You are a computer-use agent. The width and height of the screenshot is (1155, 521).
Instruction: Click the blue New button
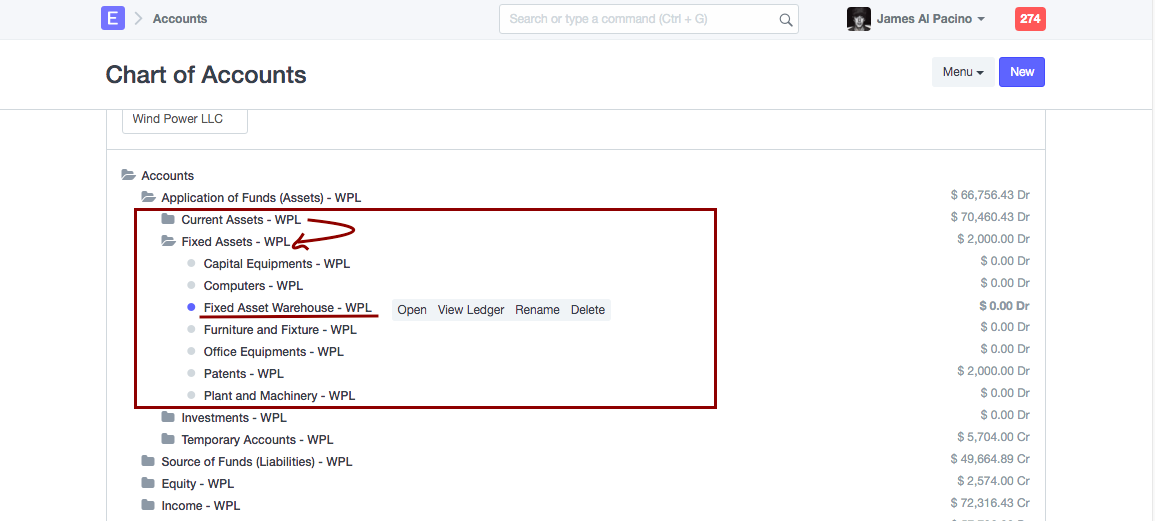click(1022, 72)
